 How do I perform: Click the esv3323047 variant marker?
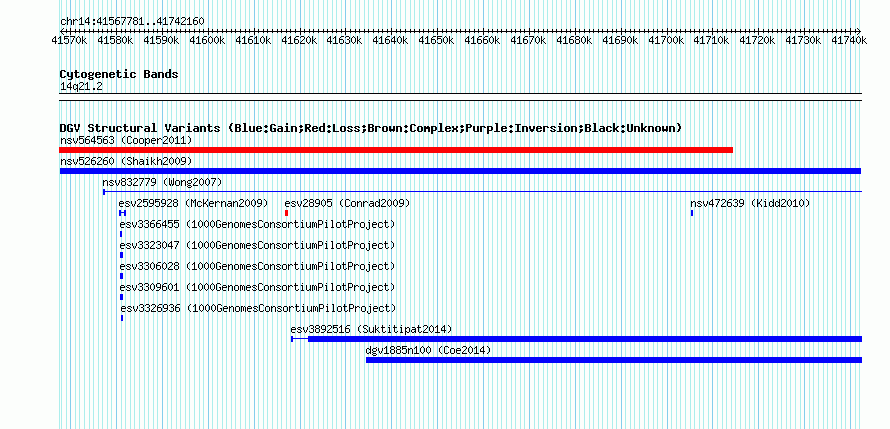pos(121,255)
